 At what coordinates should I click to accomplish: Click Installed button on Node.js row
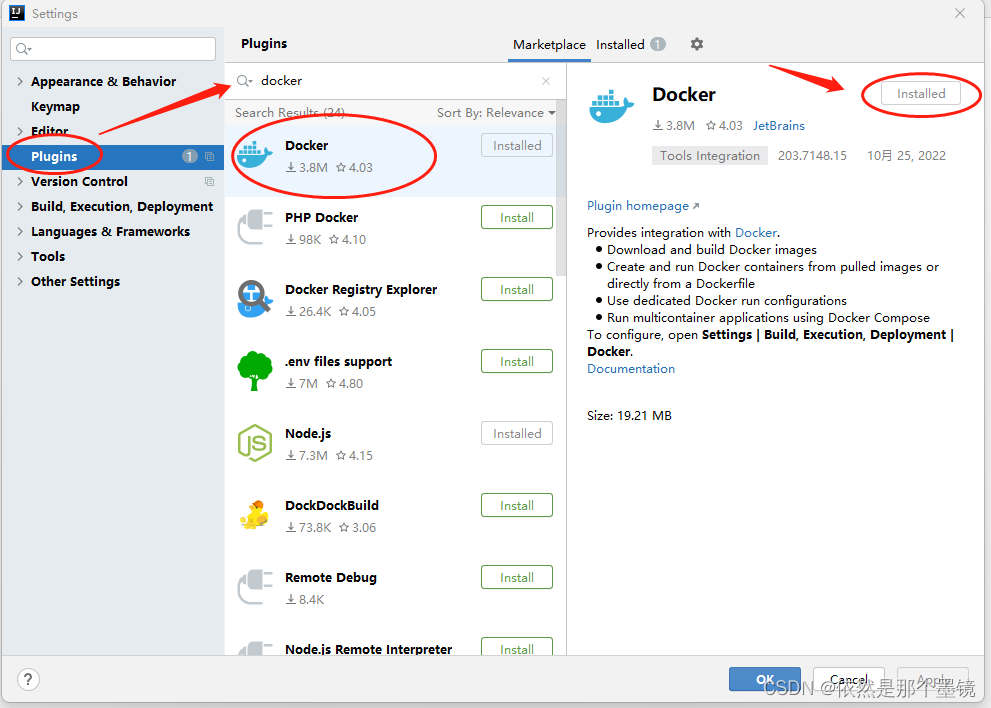[x=517, y=434]
